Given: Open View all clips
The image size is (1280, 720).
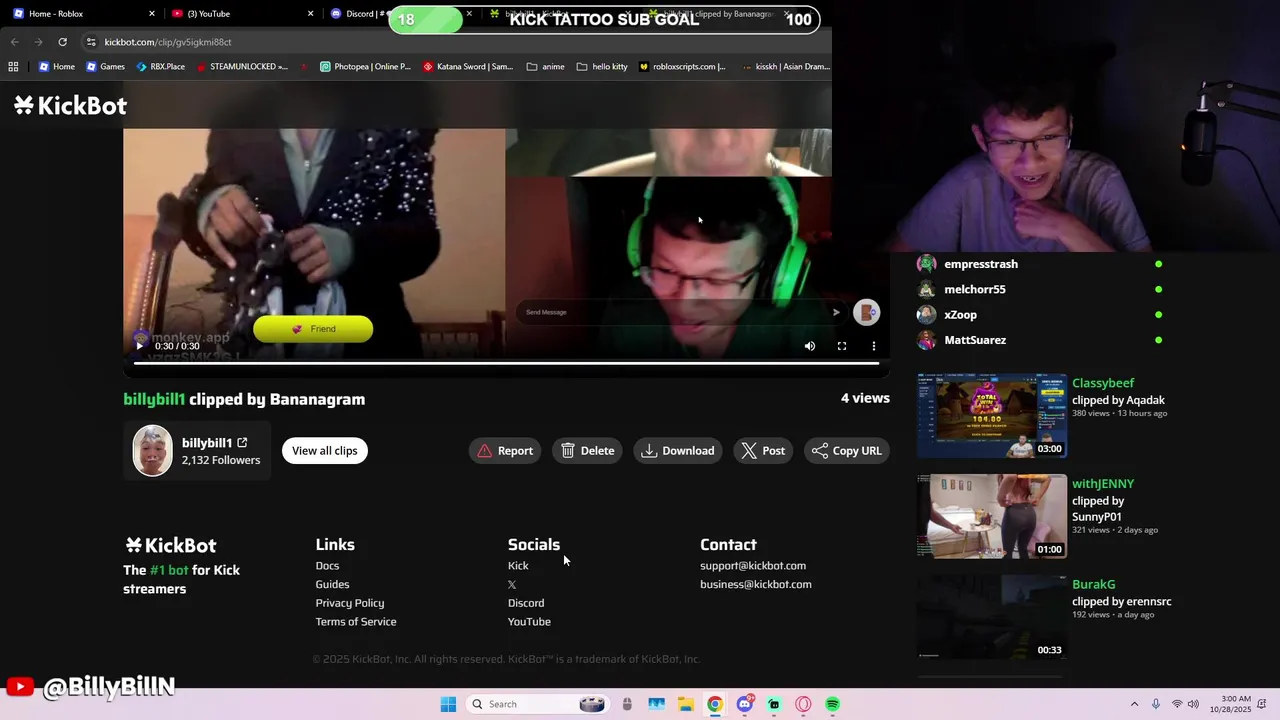Looking at the screenshot, I should click(x=325, y=451).
